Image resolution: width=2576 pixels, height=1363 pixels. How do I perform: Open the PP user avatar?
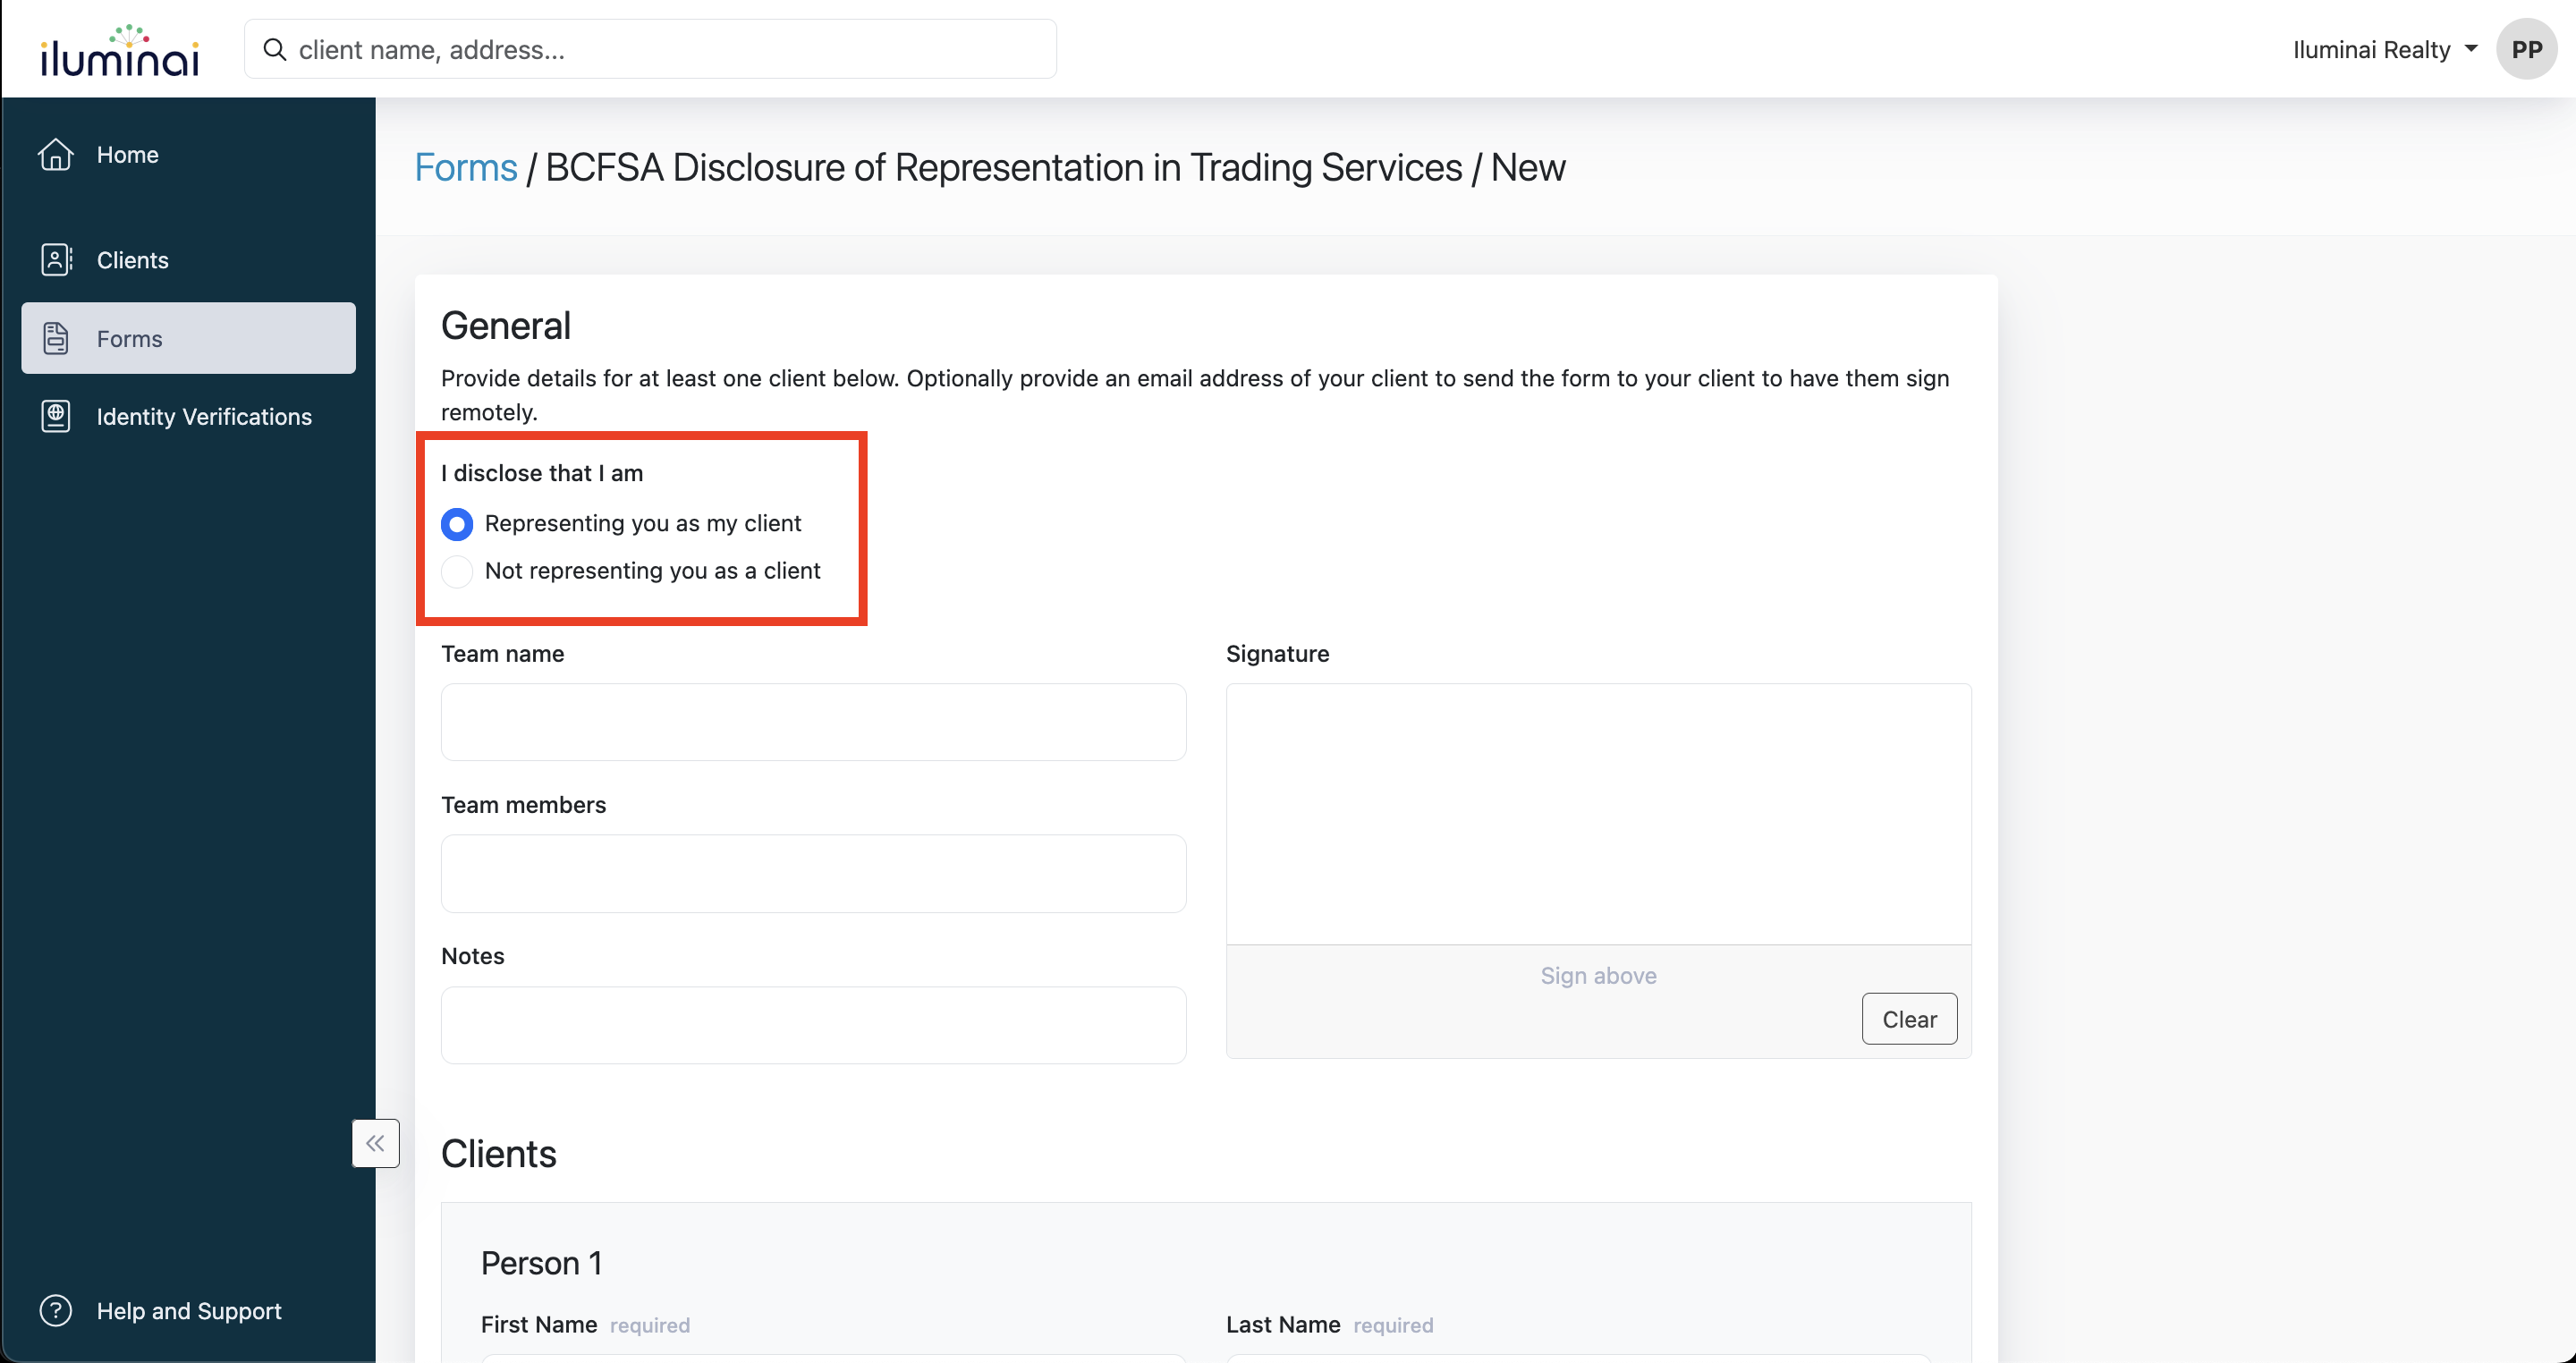pos(2526,49)
